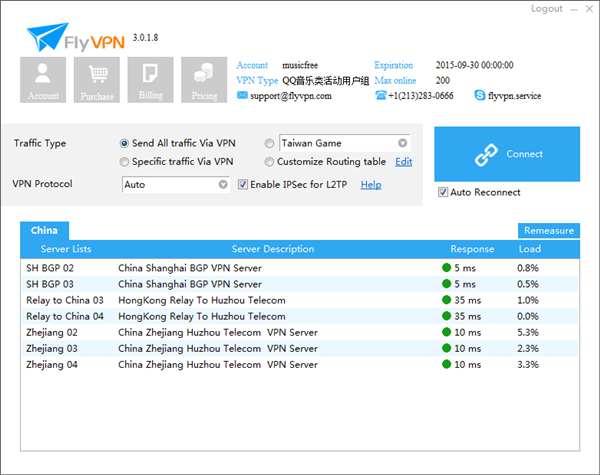Open the Taiwan Game dropdown arrow

(x=402, y=143)
